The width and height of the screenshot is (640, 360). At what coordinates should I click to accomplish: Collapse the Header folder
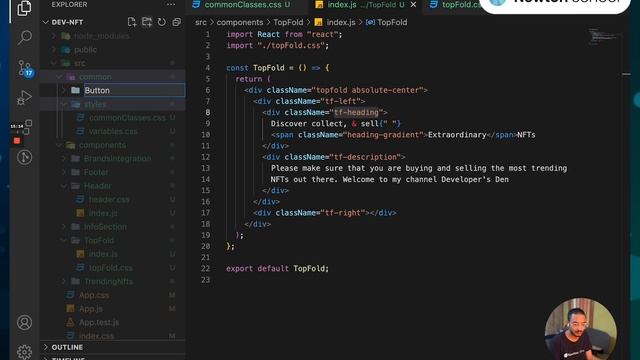point(64,186)
